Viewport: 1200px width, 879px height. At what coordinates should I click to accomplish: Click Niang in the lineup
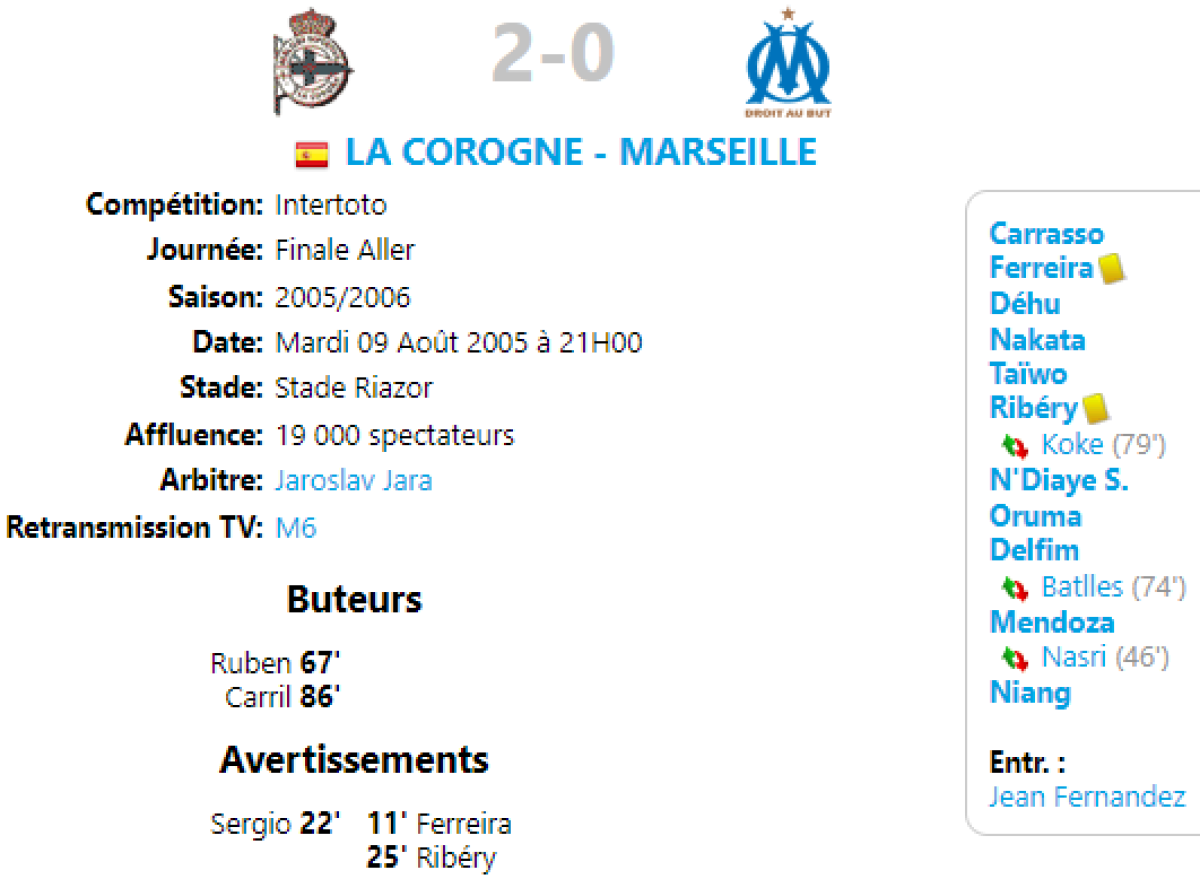[1030, 693]
